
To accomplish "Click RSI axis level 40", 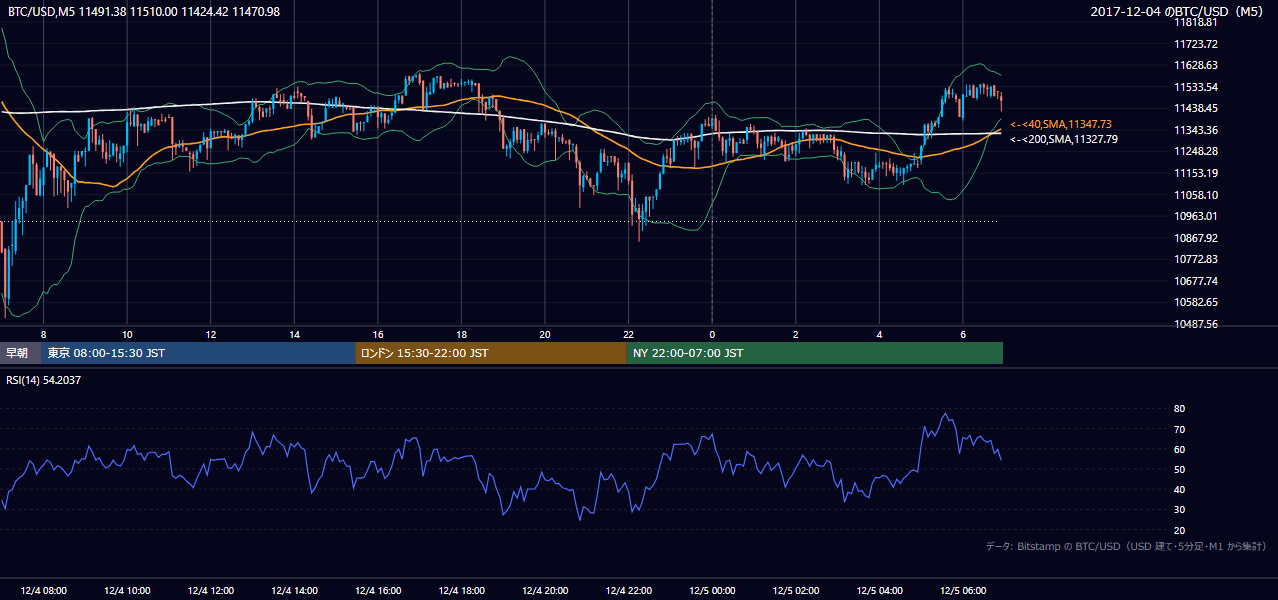I will pos(1179,490).
